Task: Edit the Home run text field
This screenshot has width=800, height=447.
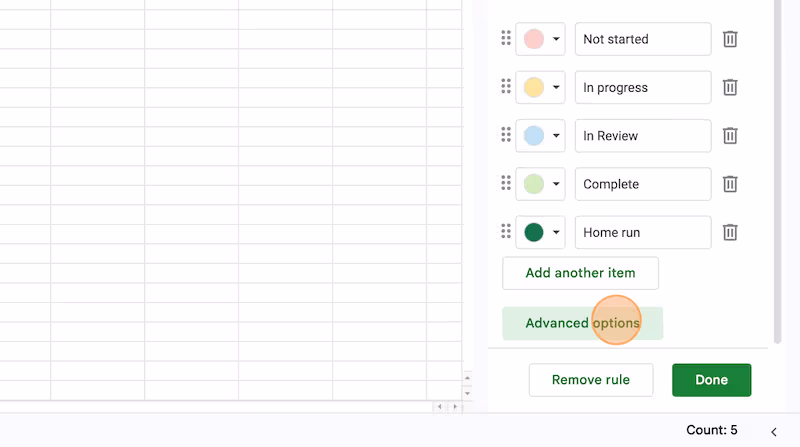Action: (x=643, y=232)
